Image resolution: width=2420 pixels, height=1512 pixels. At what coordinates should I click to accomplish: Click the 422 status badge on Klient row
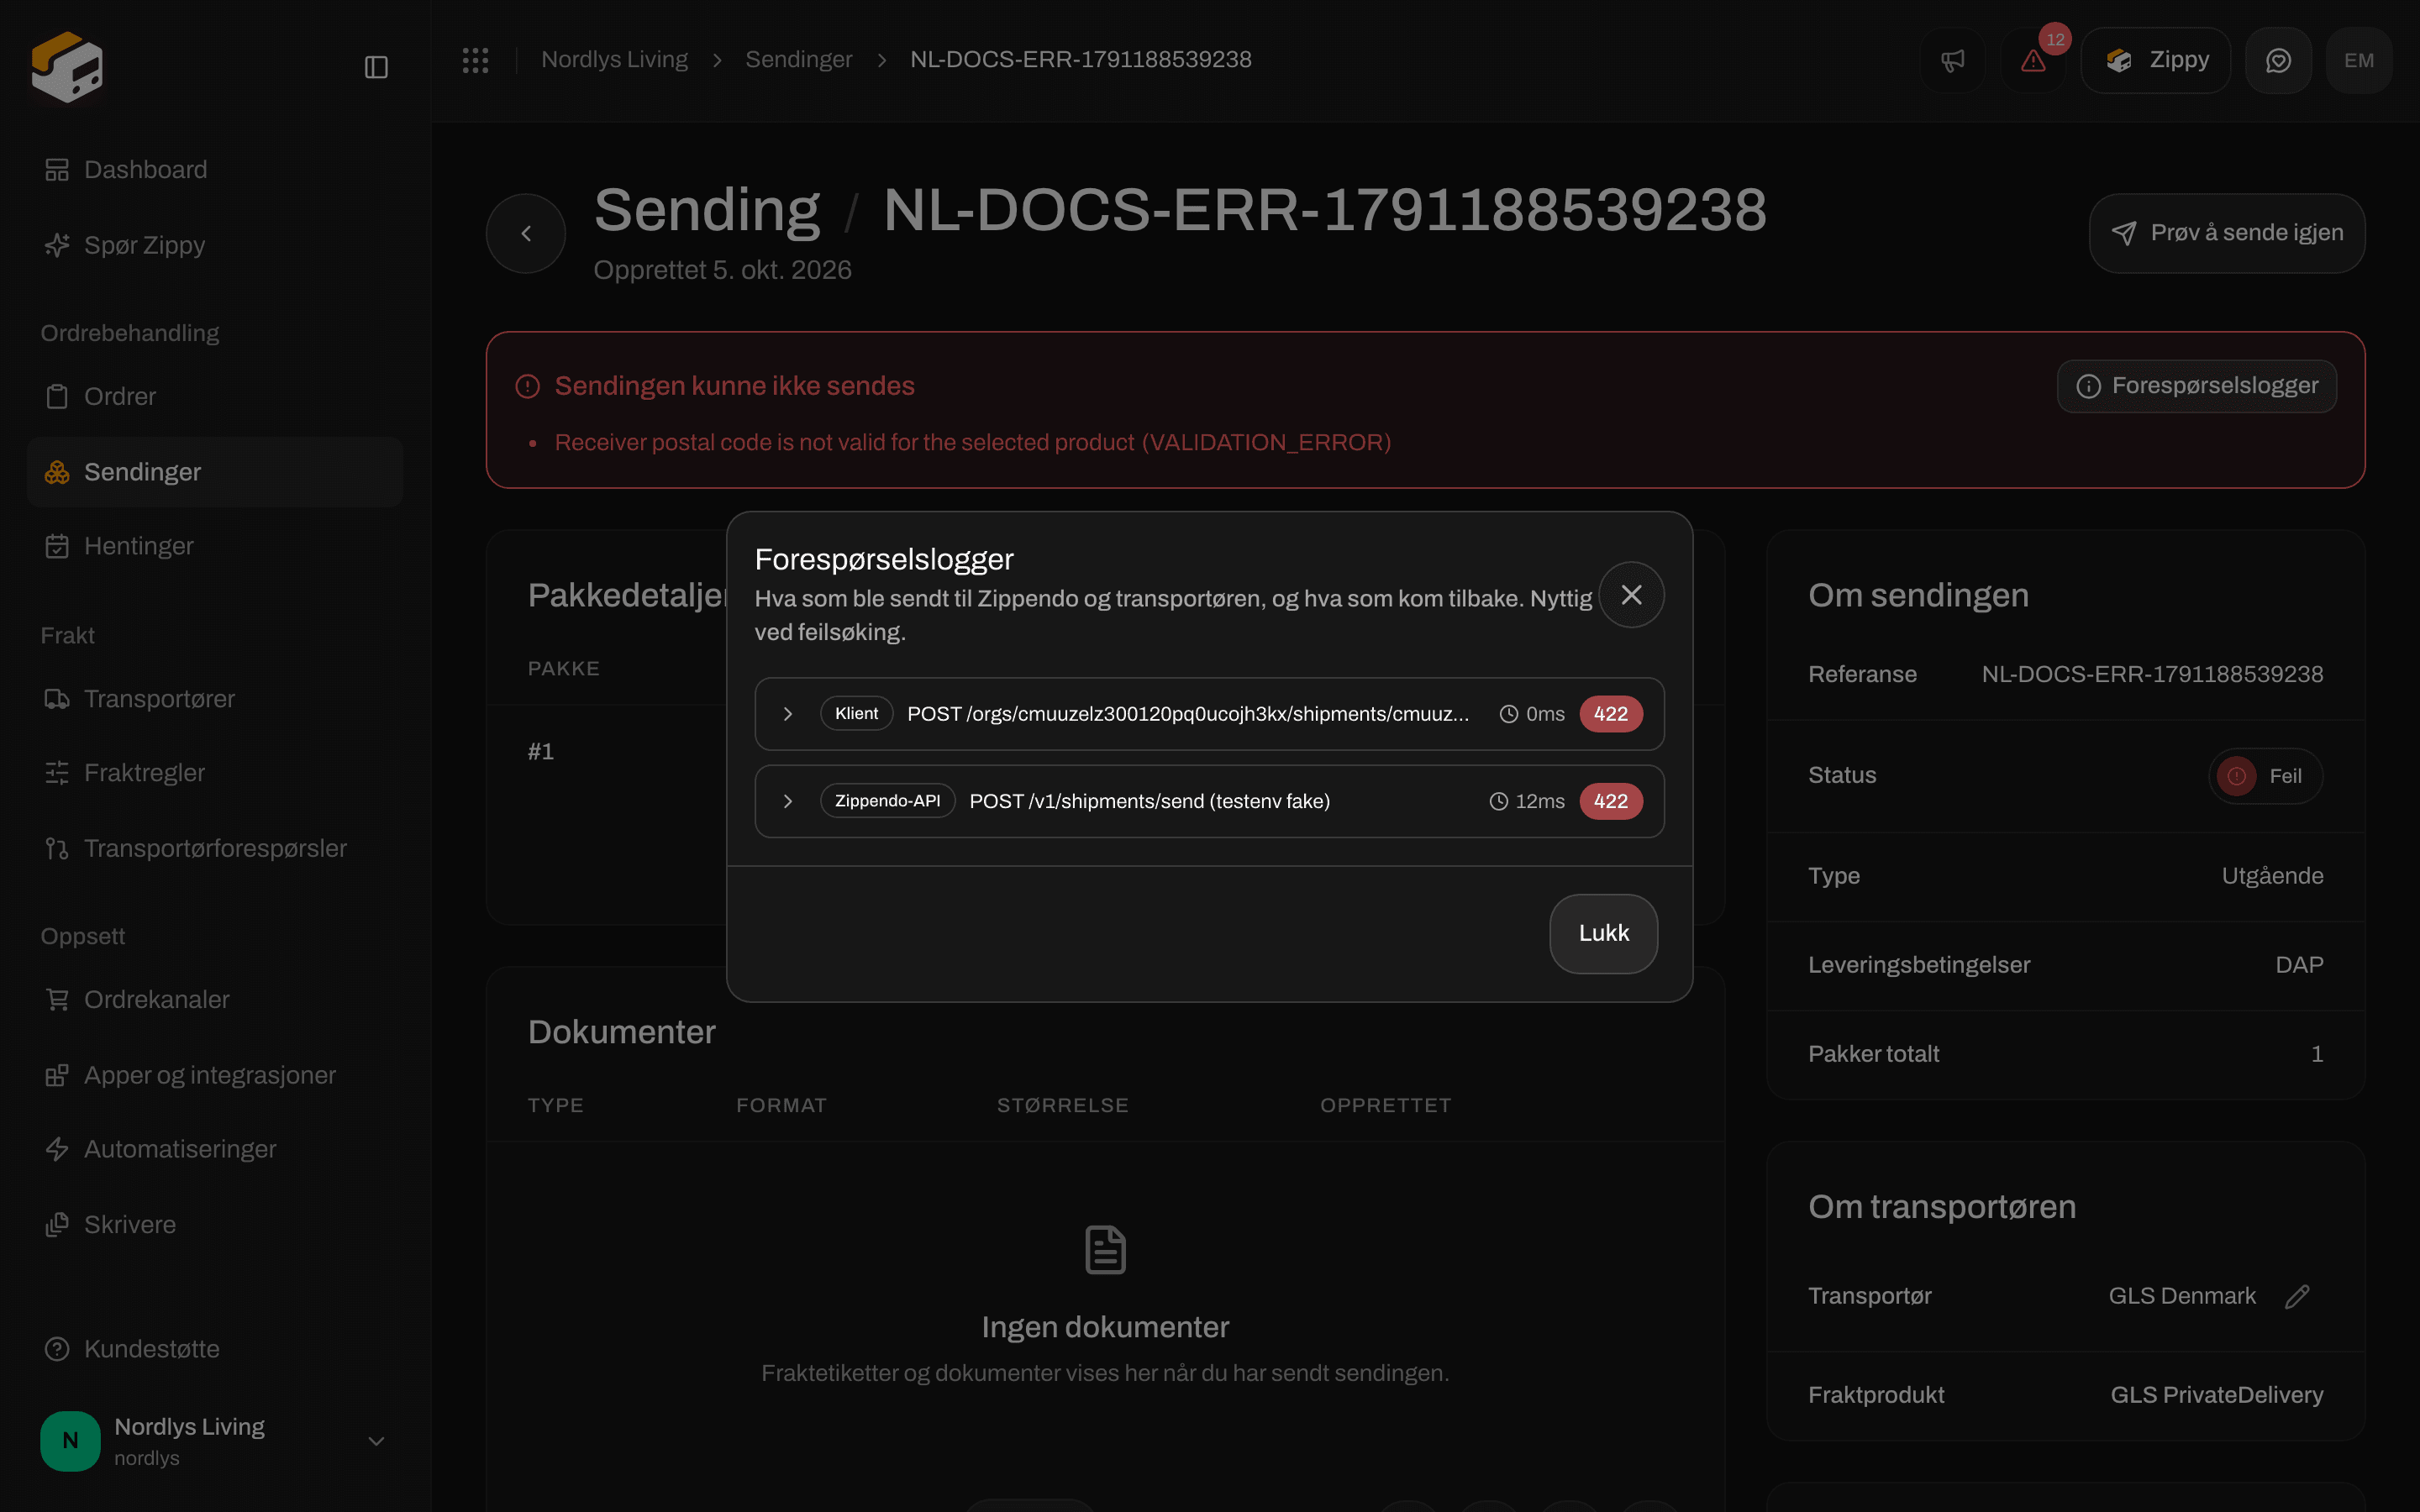tap(1610, 714)
